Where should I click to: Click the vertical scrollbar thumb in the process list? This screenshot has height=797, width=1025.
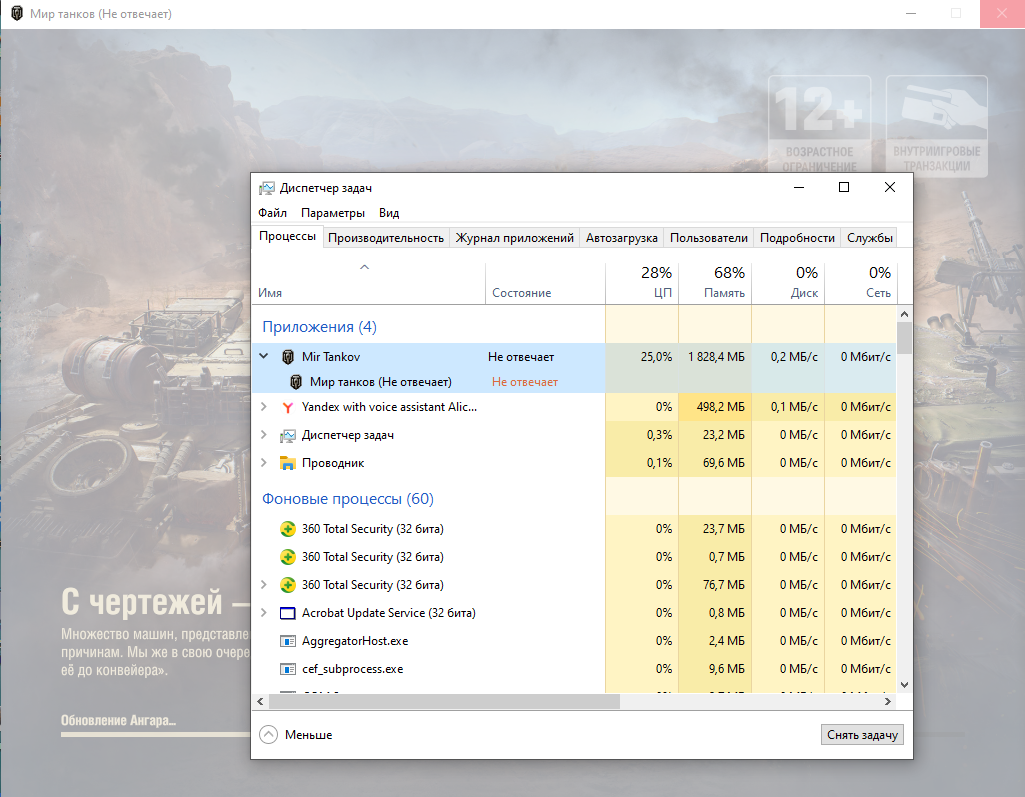coord(905,338)
